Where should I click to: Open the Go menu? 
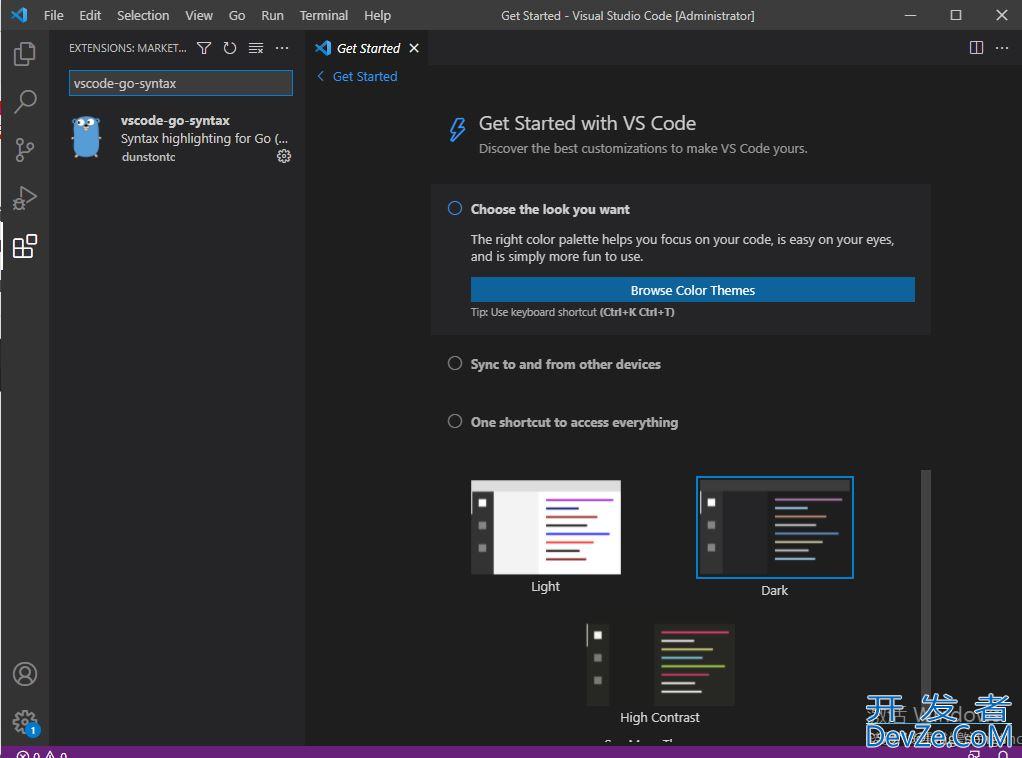(x=237, y=15)
